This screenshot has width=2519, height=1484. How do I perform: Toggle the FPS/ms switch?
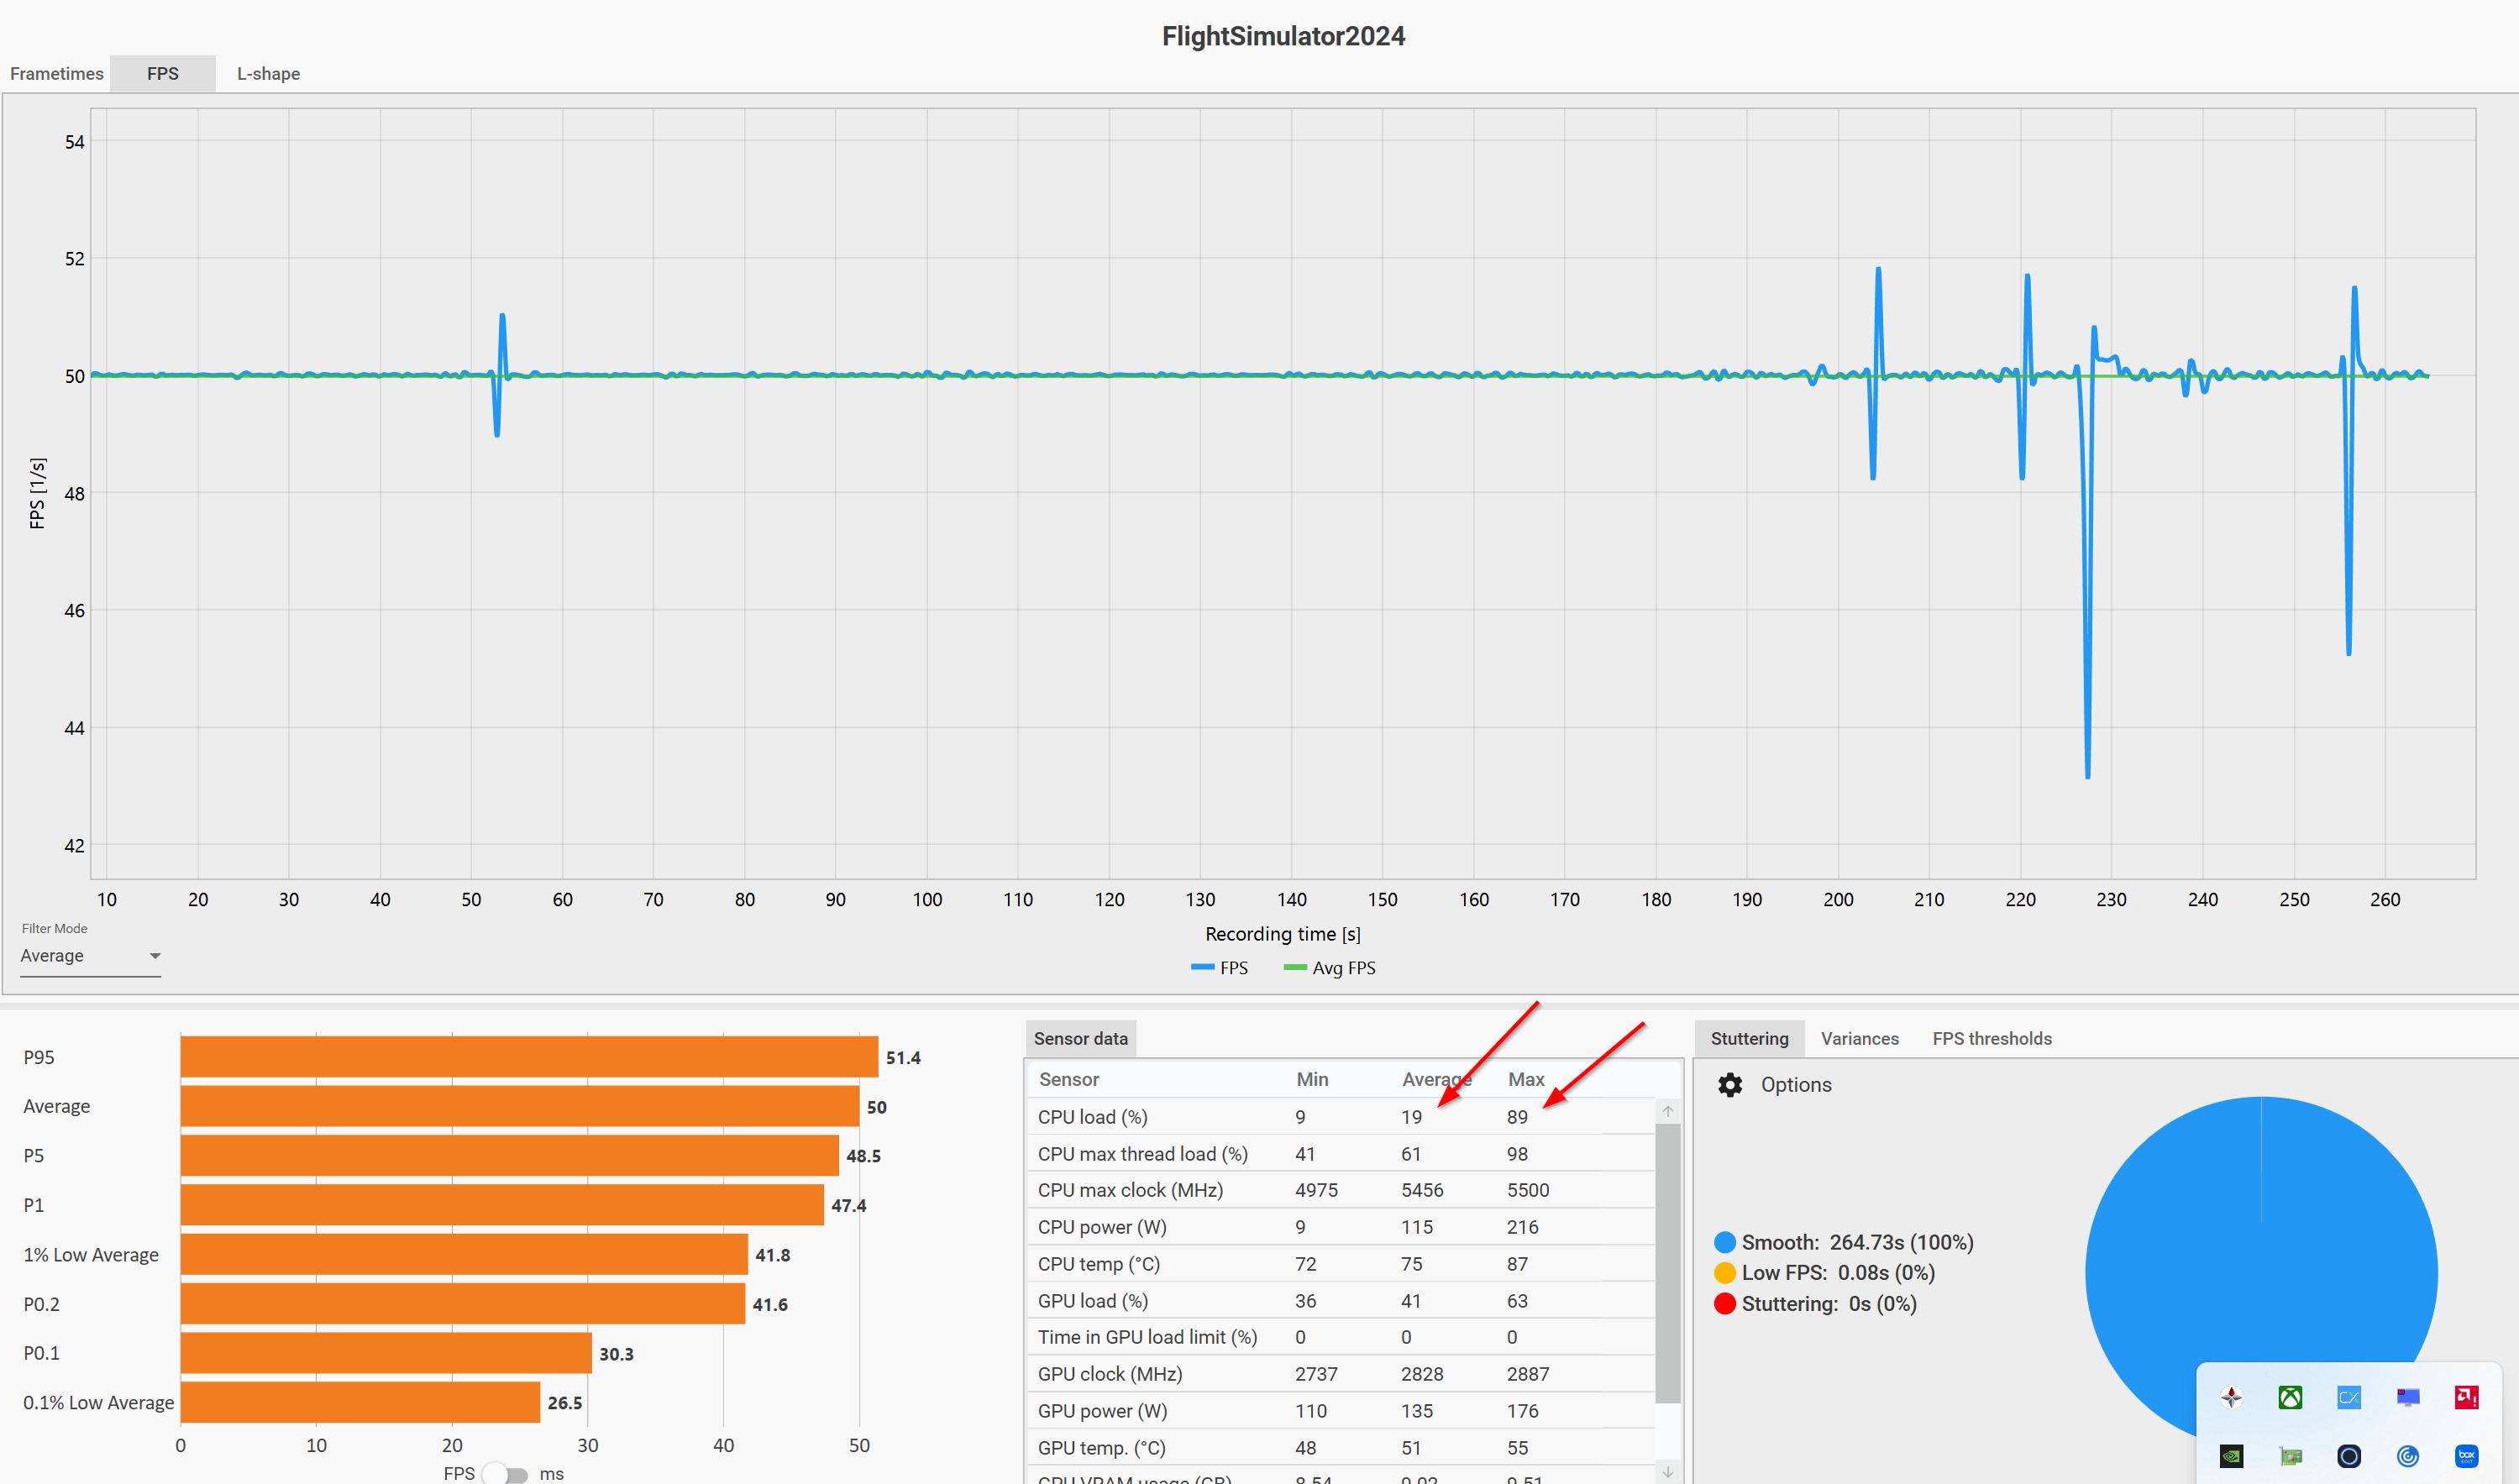(x=506, y=1474)
